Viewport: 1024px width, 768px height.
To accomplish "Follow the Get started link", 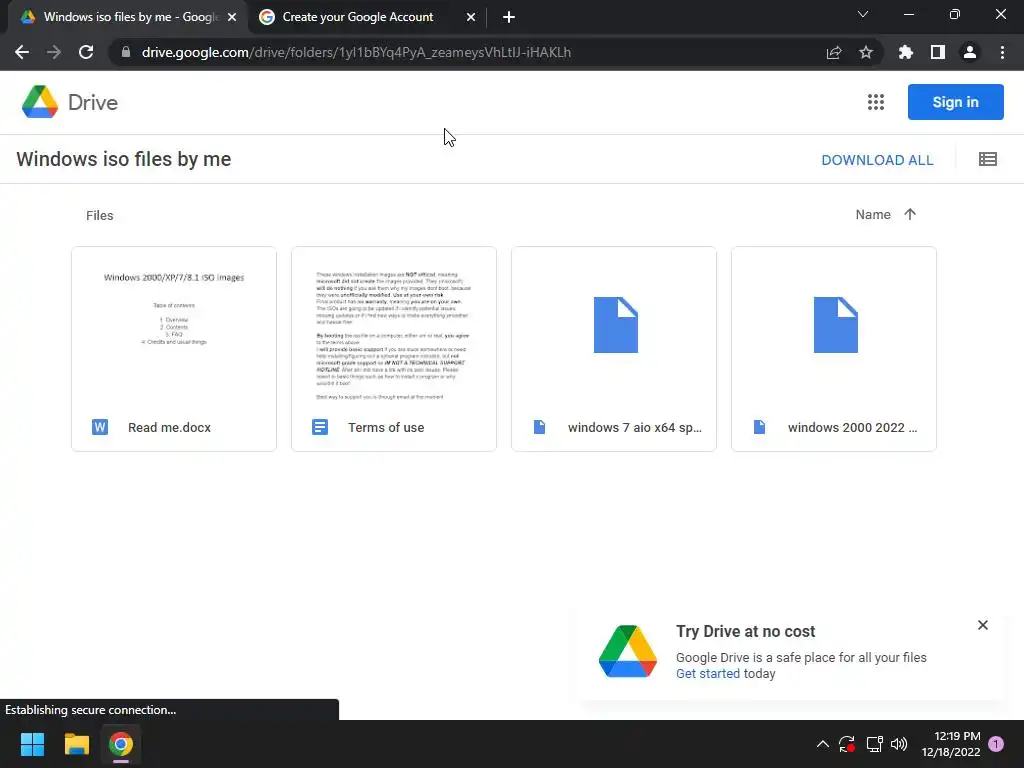I will pyautogui.click(x=708, y=673).
